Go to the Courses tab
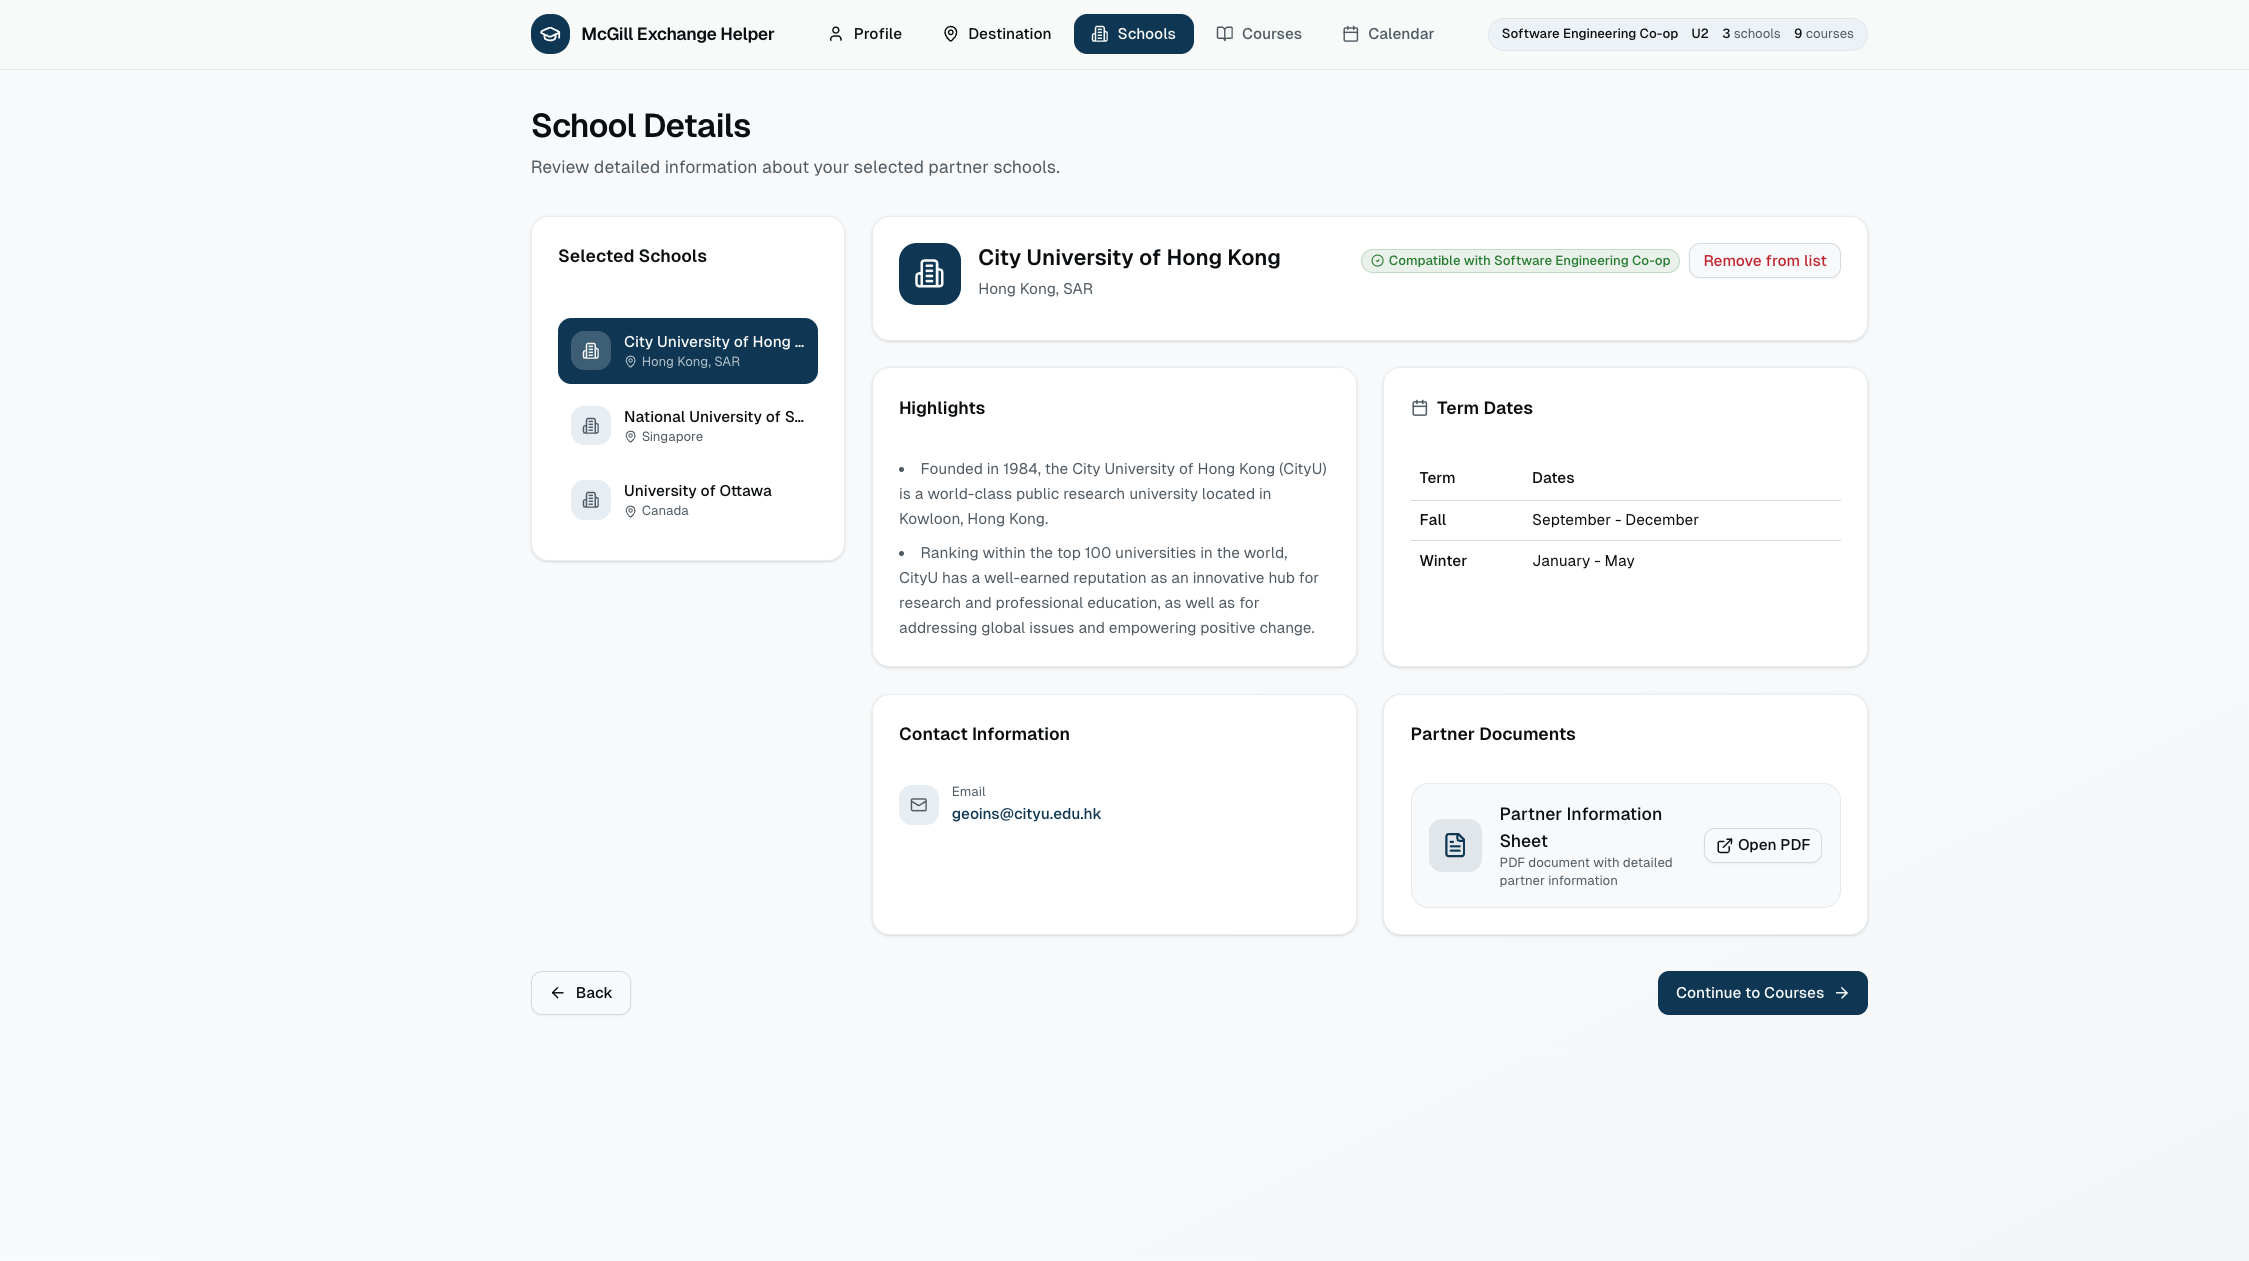 point(1259,34)
